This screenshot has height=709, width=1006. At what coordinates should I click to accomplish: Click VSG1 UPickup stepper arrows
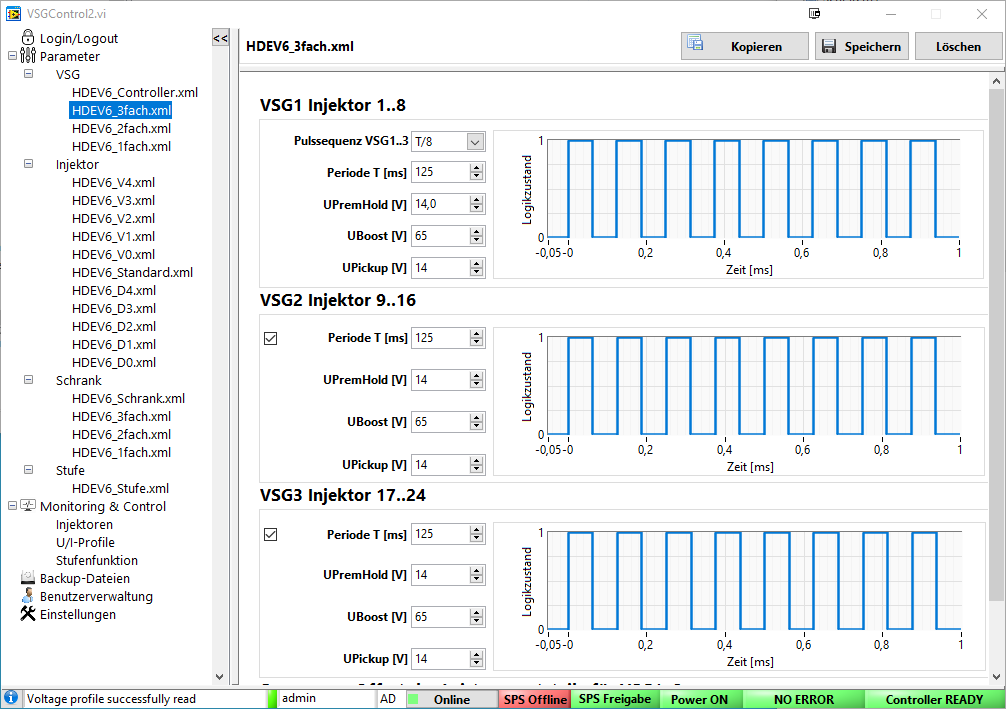(x=476, y=268)
